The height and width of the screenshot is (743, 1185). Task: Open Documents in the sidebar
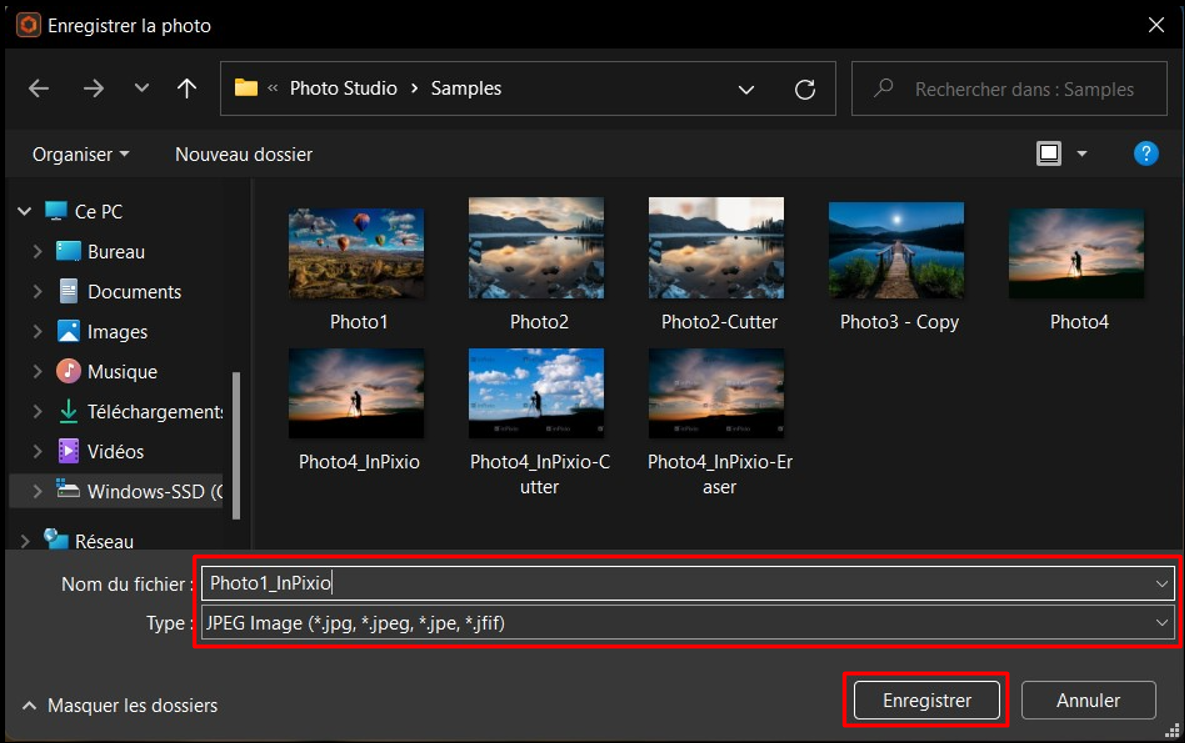tap(135, 292)
